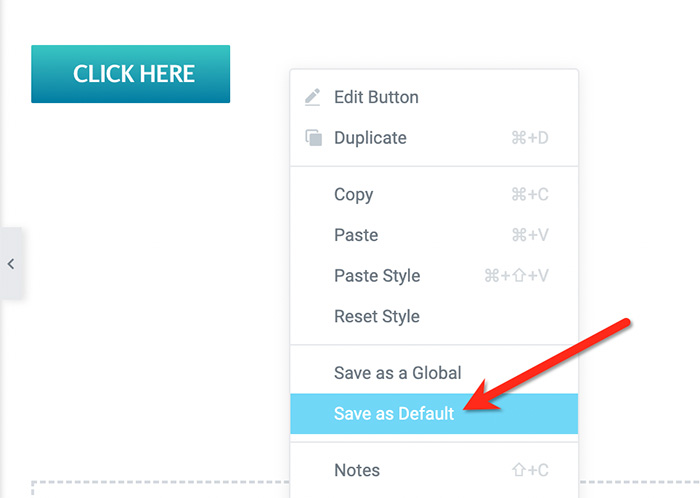Image resolution: width=700 pixels, height=498 pixels.
Task: Click the ⇧+C shortcut hint beside Notes
Action: coord(530,470)
